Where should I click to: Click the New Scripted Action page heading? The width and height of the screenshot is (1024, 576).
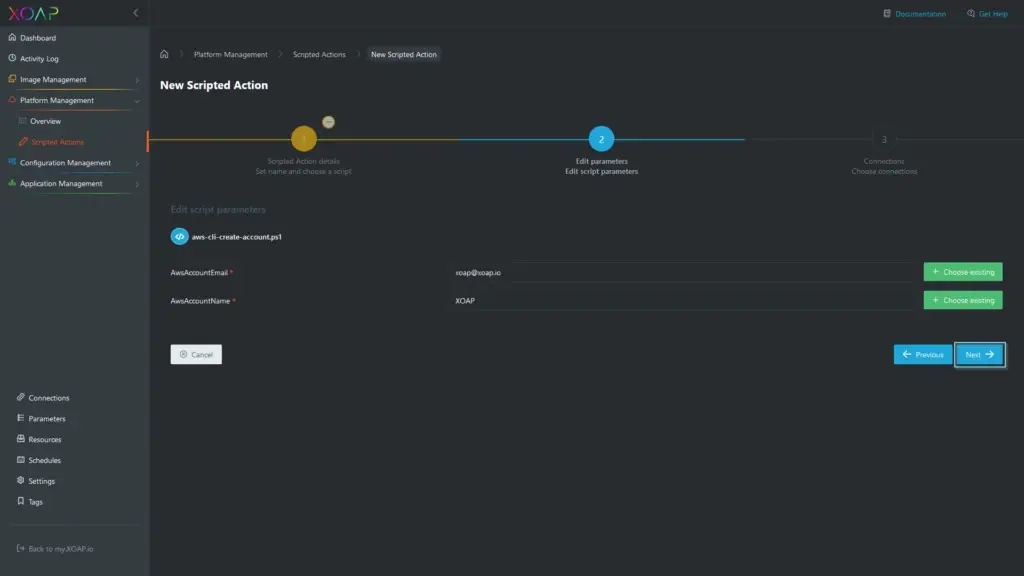pyautogui.click(x=214, y=85)
